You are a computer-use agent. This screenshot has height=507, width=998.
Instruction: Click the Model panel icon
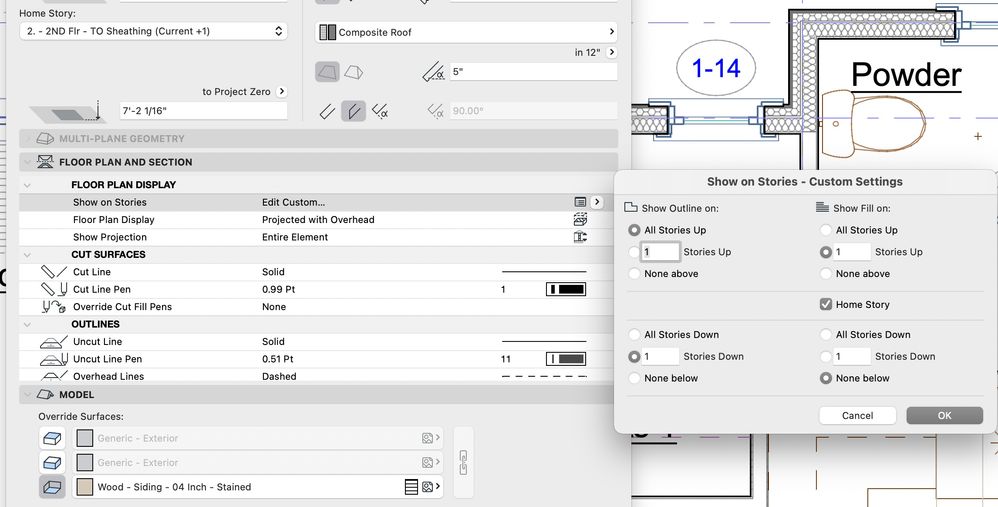[45, 394]
